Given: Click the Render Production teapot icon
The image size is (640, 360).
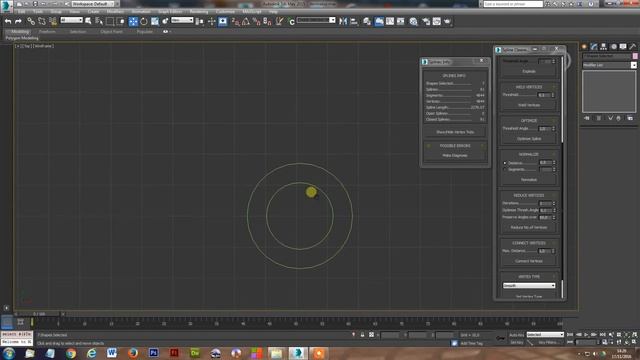Looking at the screenshot, I should click(447, 21).
